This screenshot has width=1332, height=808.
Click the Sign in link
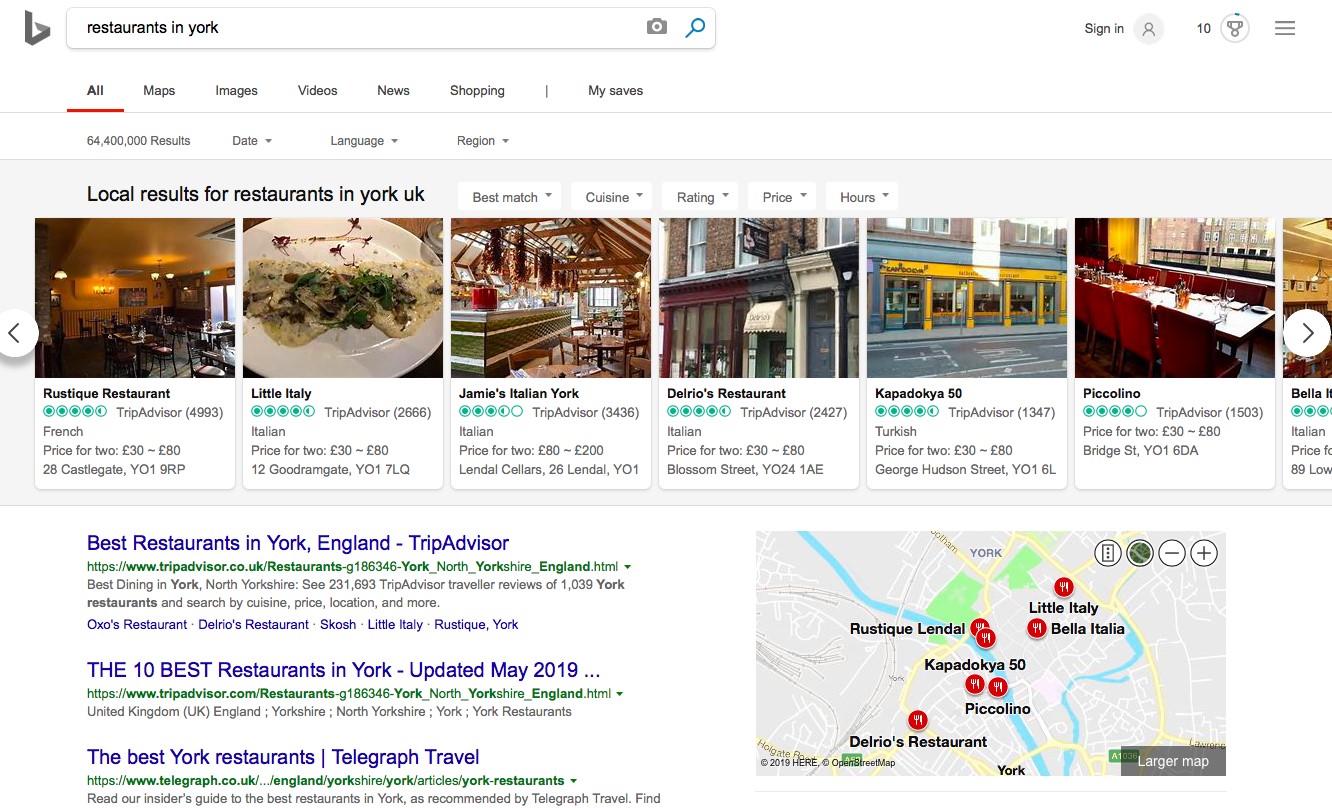(x=1104, y=29)
